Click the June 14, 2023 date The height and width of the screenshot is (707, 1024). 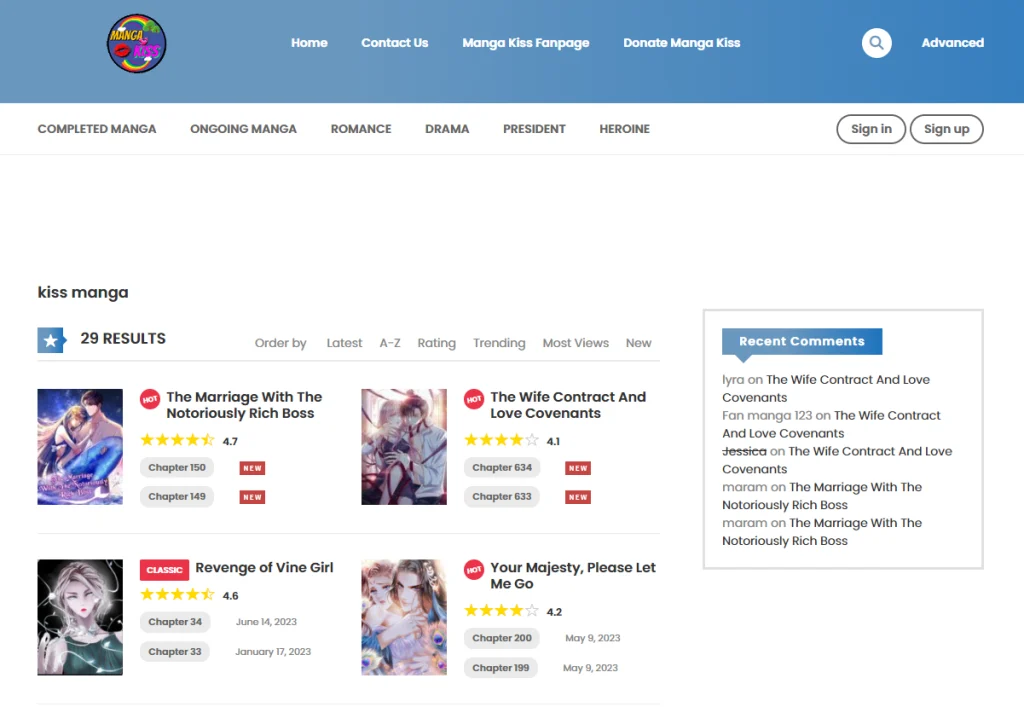point(266,622)
